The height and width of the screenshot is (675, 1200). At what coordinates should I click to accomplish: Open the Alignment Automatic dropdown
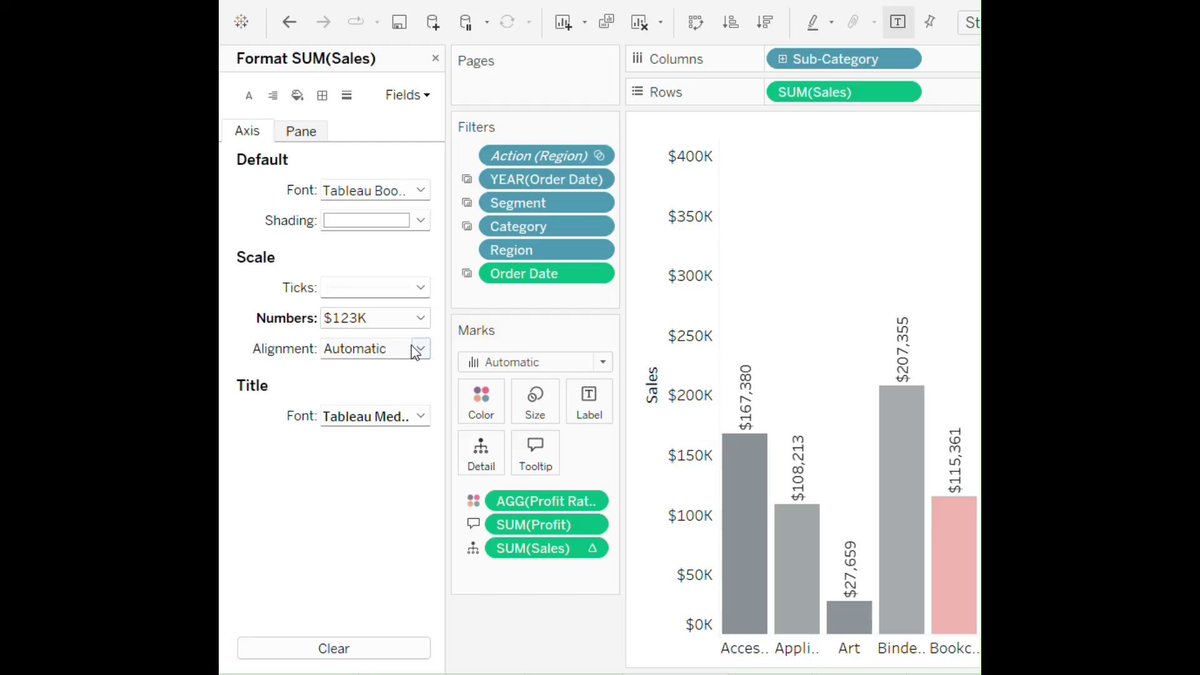click(x=375, y=348)
